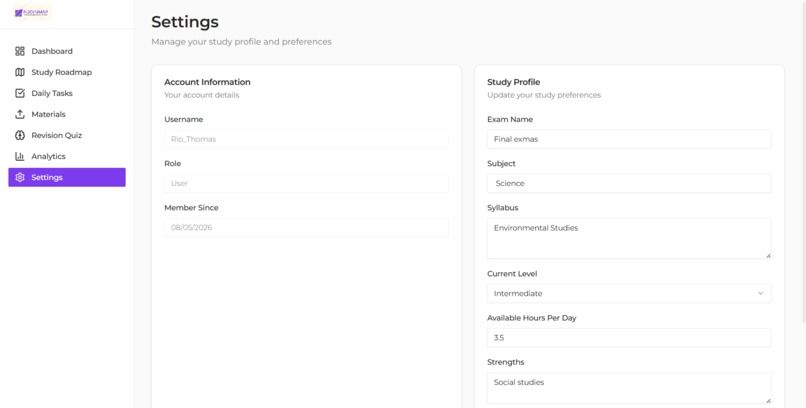Click the Analytics bar chart icon
Image resolution: width=806 pixels, height=408 pixels.
20,156
